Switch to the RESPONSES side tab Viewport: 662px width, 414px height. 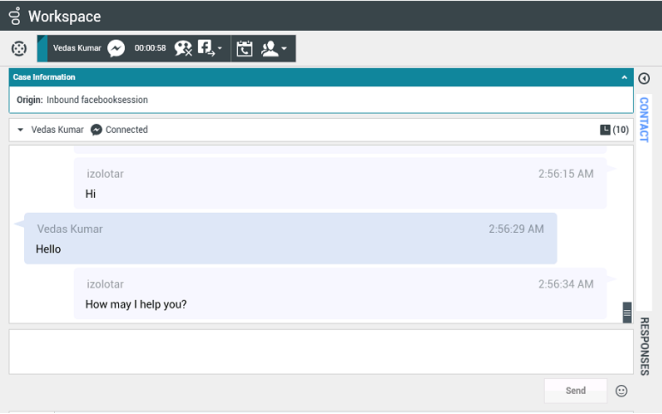point(645,345)
